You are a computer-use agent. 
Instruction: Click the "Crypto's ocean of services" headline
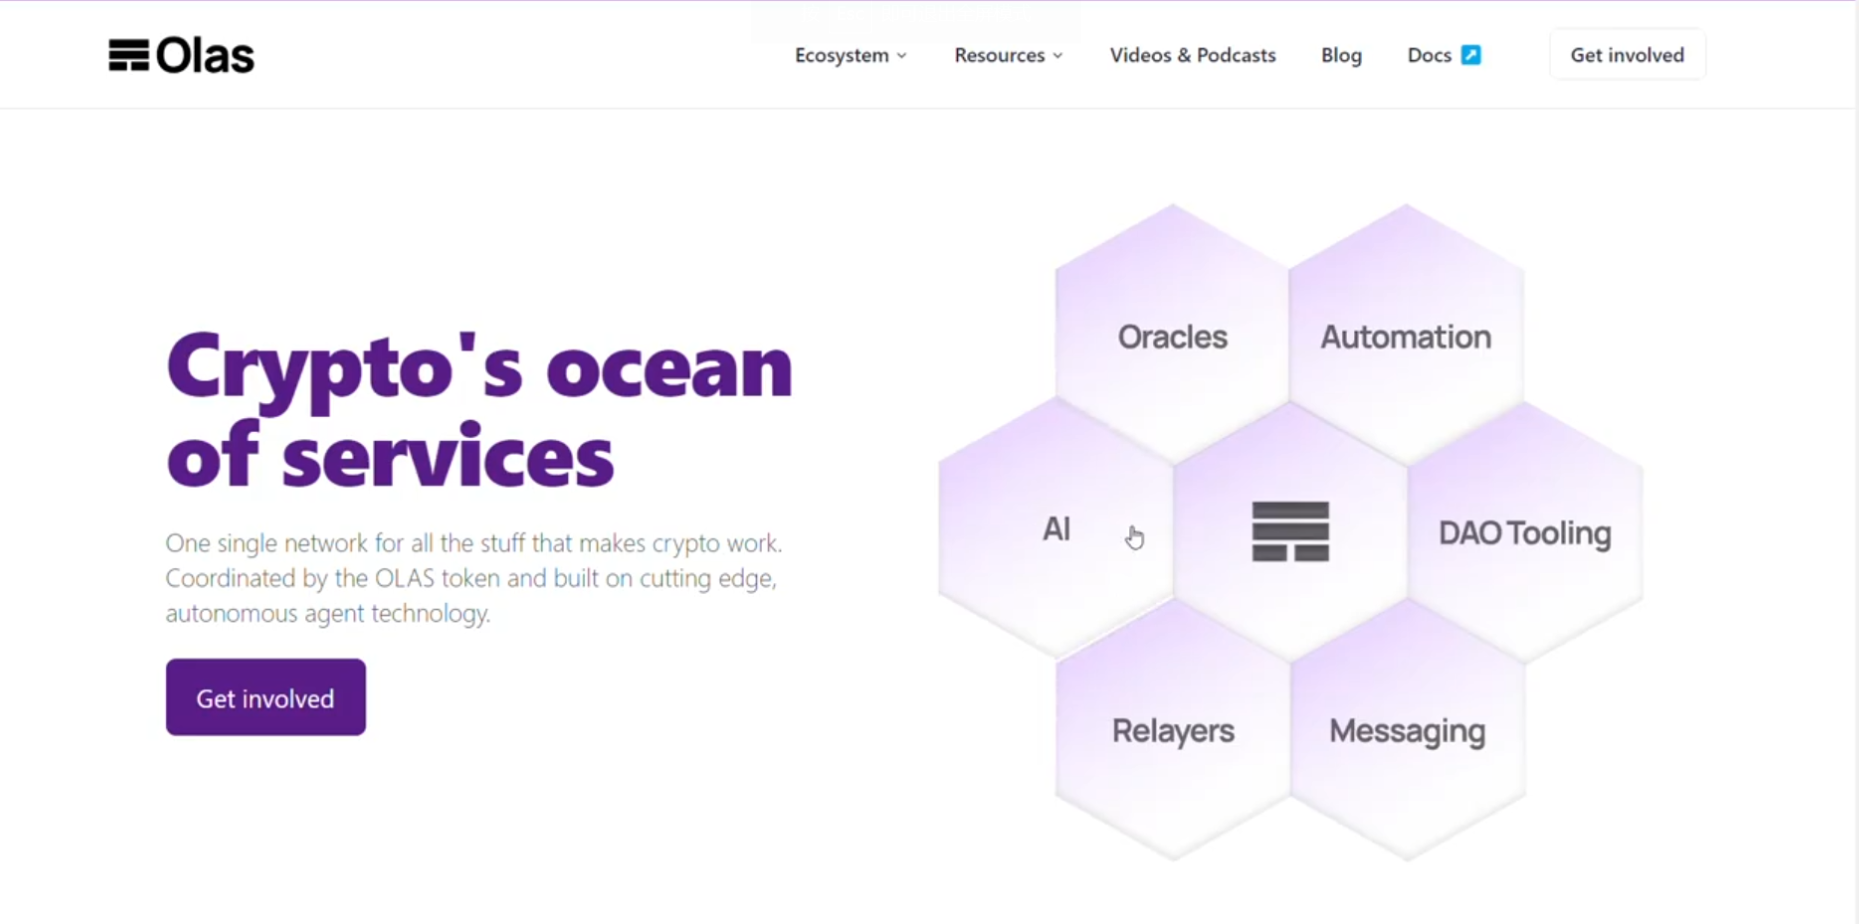(x=479, y=410)
